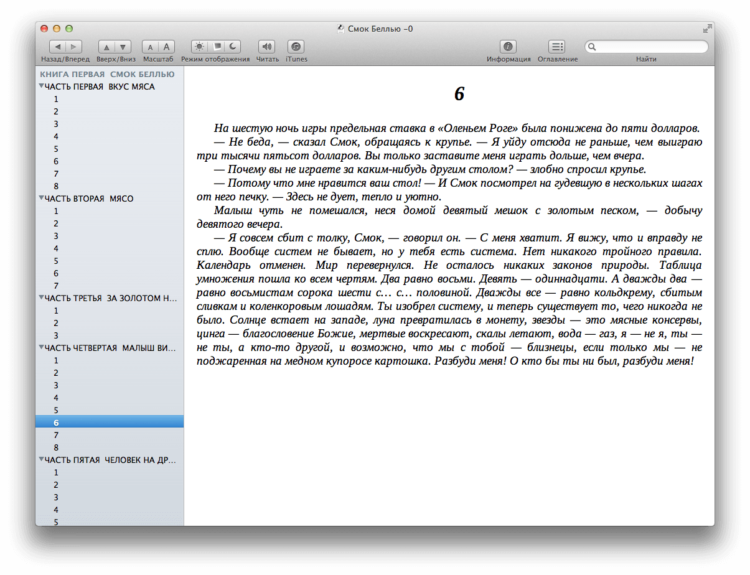The width and height of the screenshot is (750, 575).
Task: Go forward with the right arrow button
Action: [74, 46]
